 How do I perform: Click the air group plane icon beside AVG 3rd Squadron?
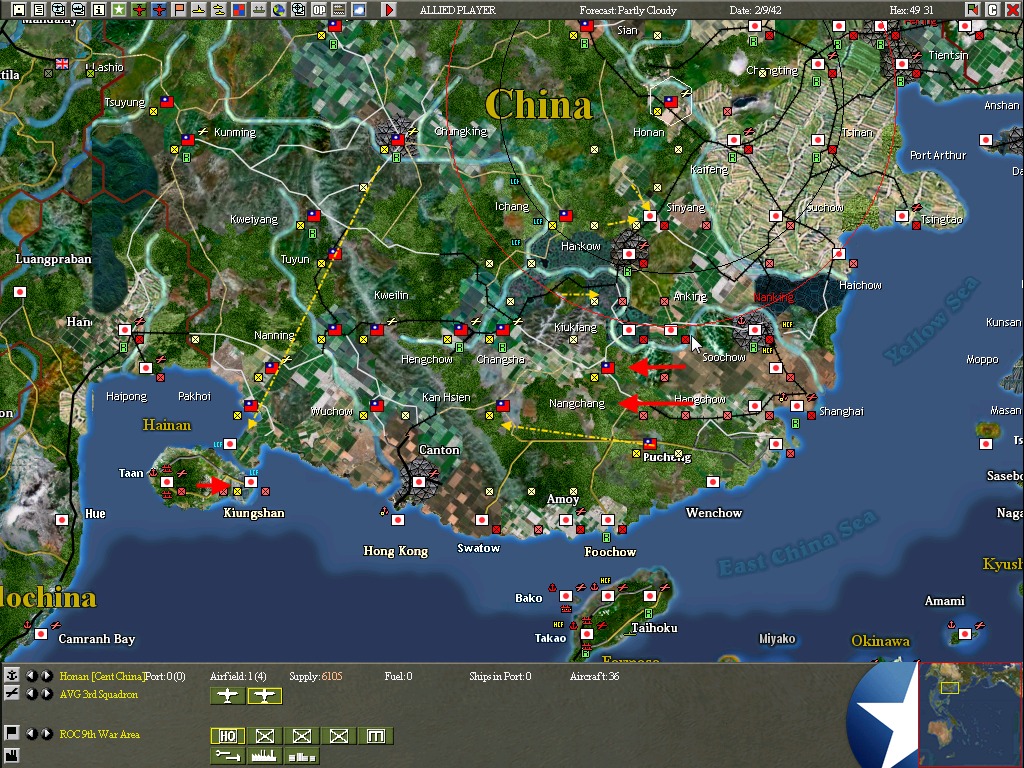11,694
